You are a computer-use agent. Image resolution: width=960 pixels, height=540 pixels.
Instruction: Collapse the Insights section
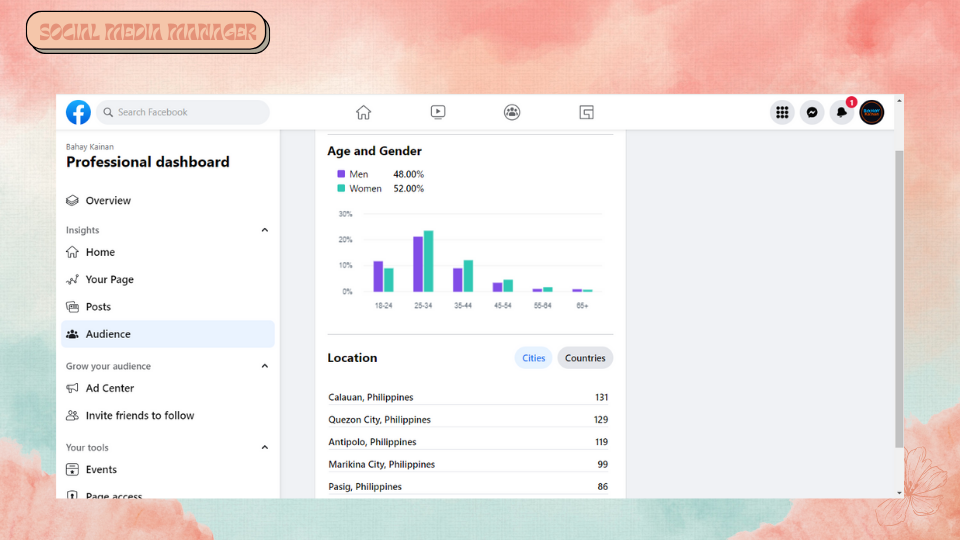[x=264, y=230]
